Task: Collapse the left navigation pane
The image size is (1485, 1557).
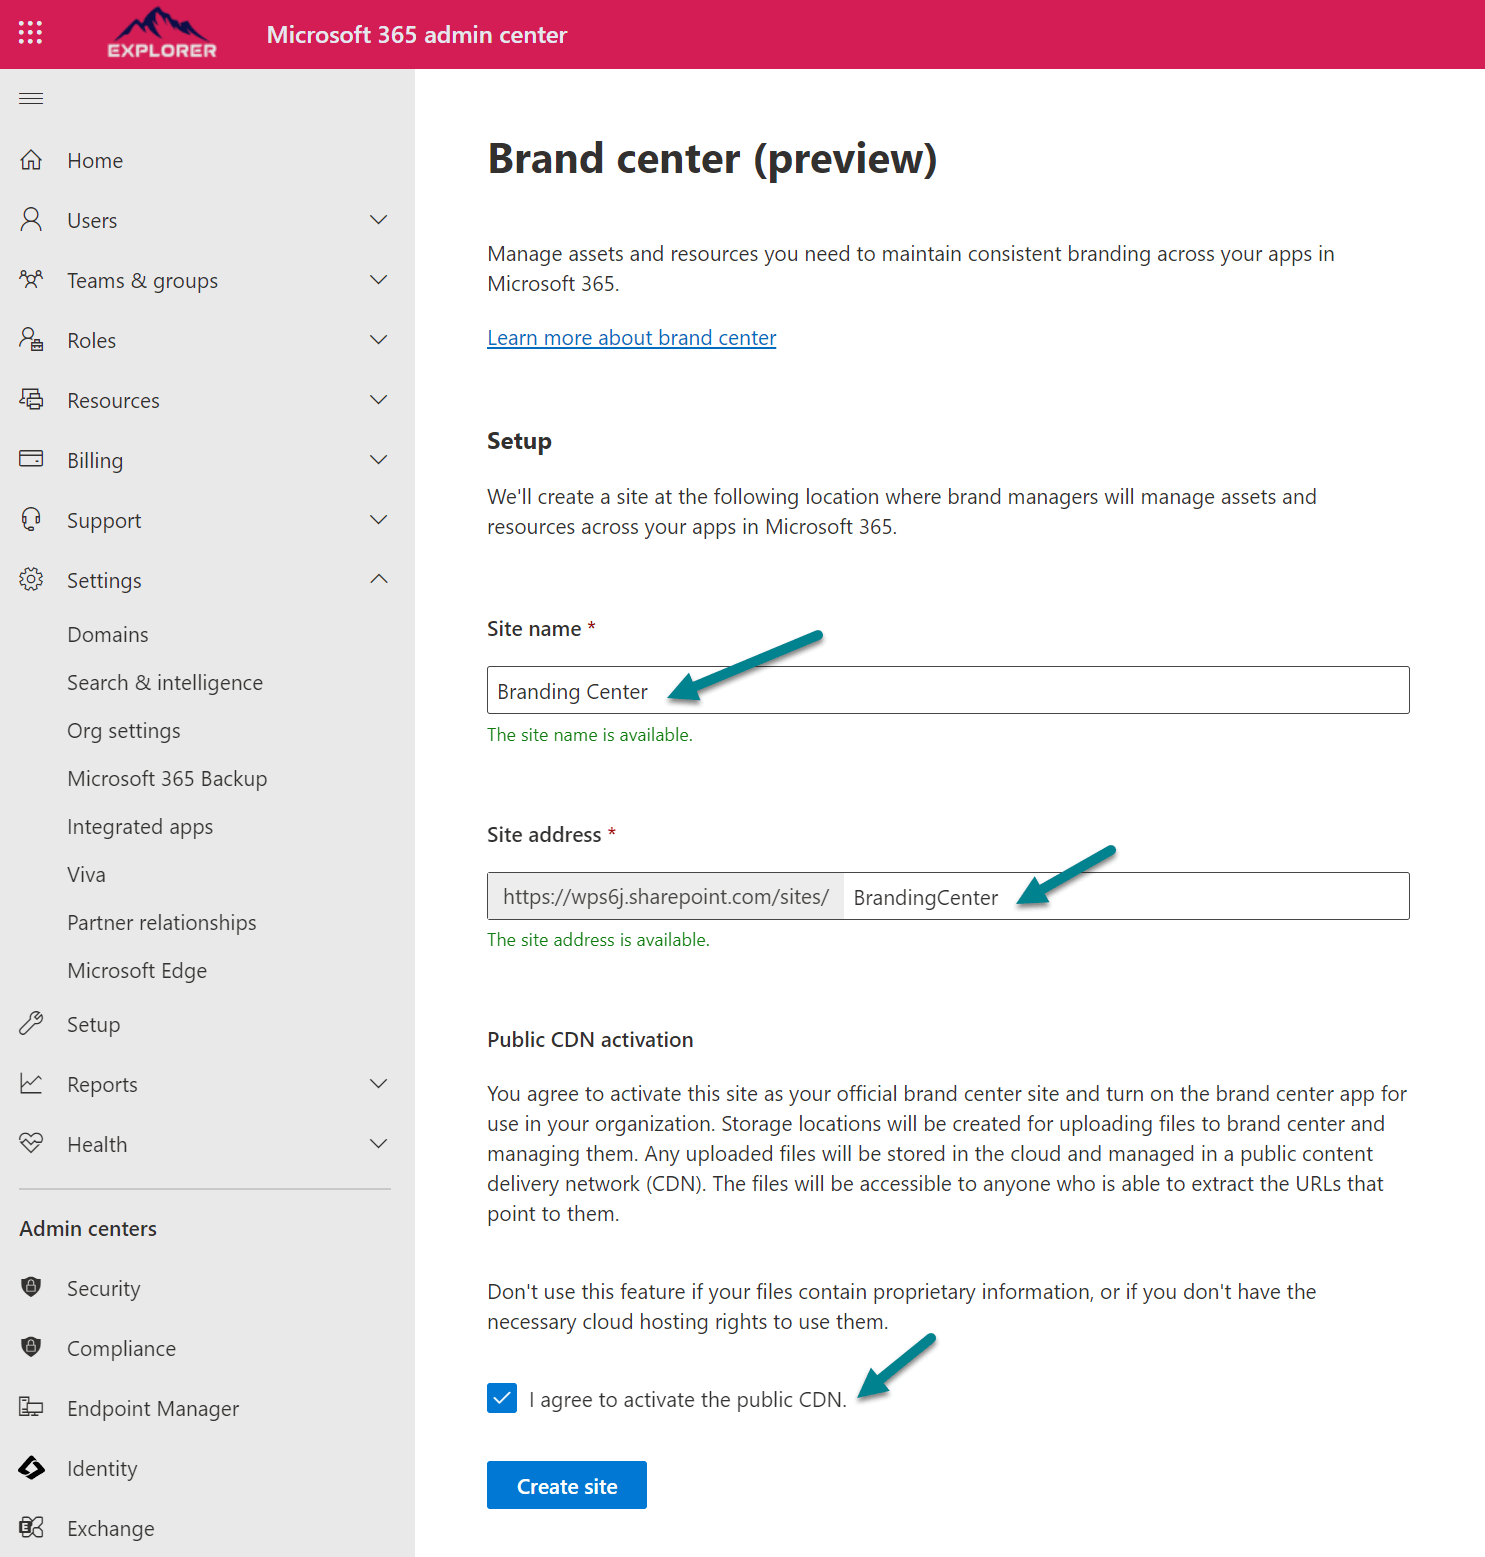Action: point(30,98)
